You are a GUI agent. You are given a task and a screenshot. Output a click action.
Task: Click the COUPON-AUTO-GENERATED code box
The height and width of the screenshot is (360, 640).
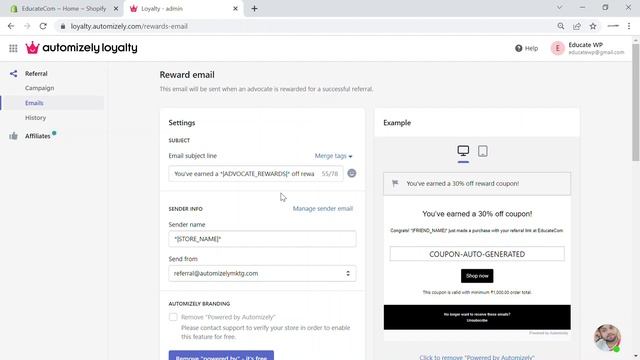[x=477, y=254]
